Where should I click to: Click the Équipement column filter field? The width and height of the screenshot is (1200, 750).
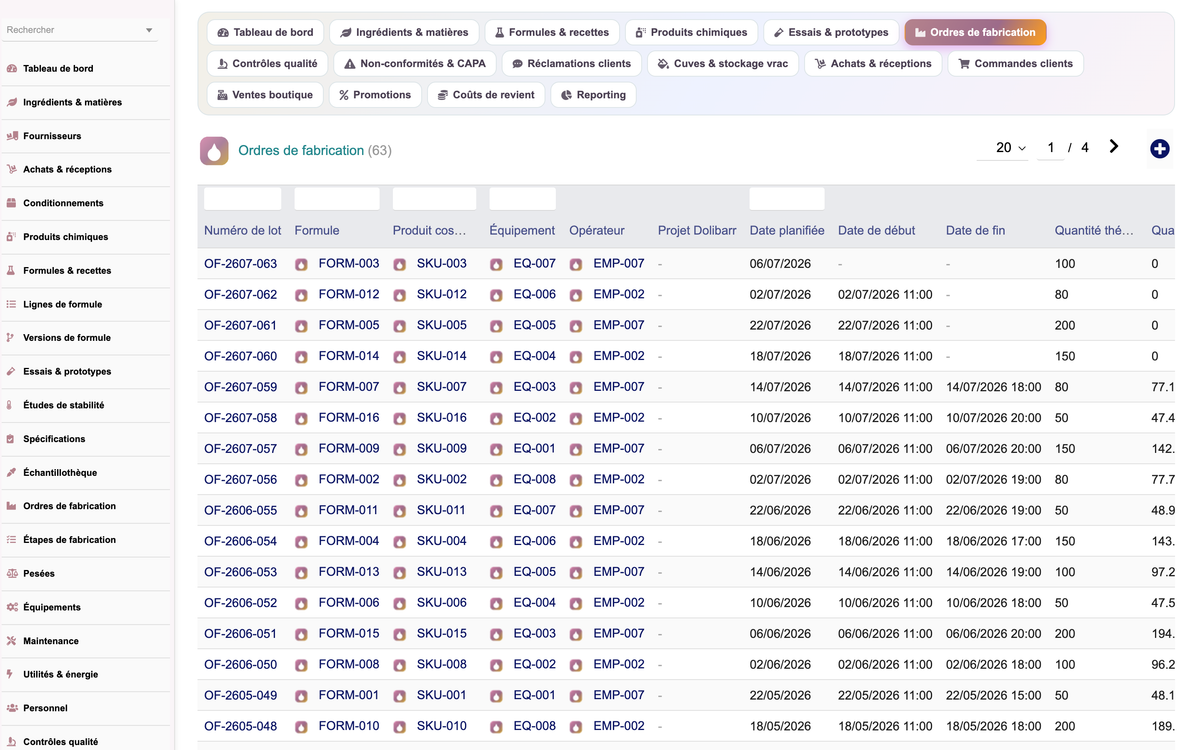click(523, 198)
